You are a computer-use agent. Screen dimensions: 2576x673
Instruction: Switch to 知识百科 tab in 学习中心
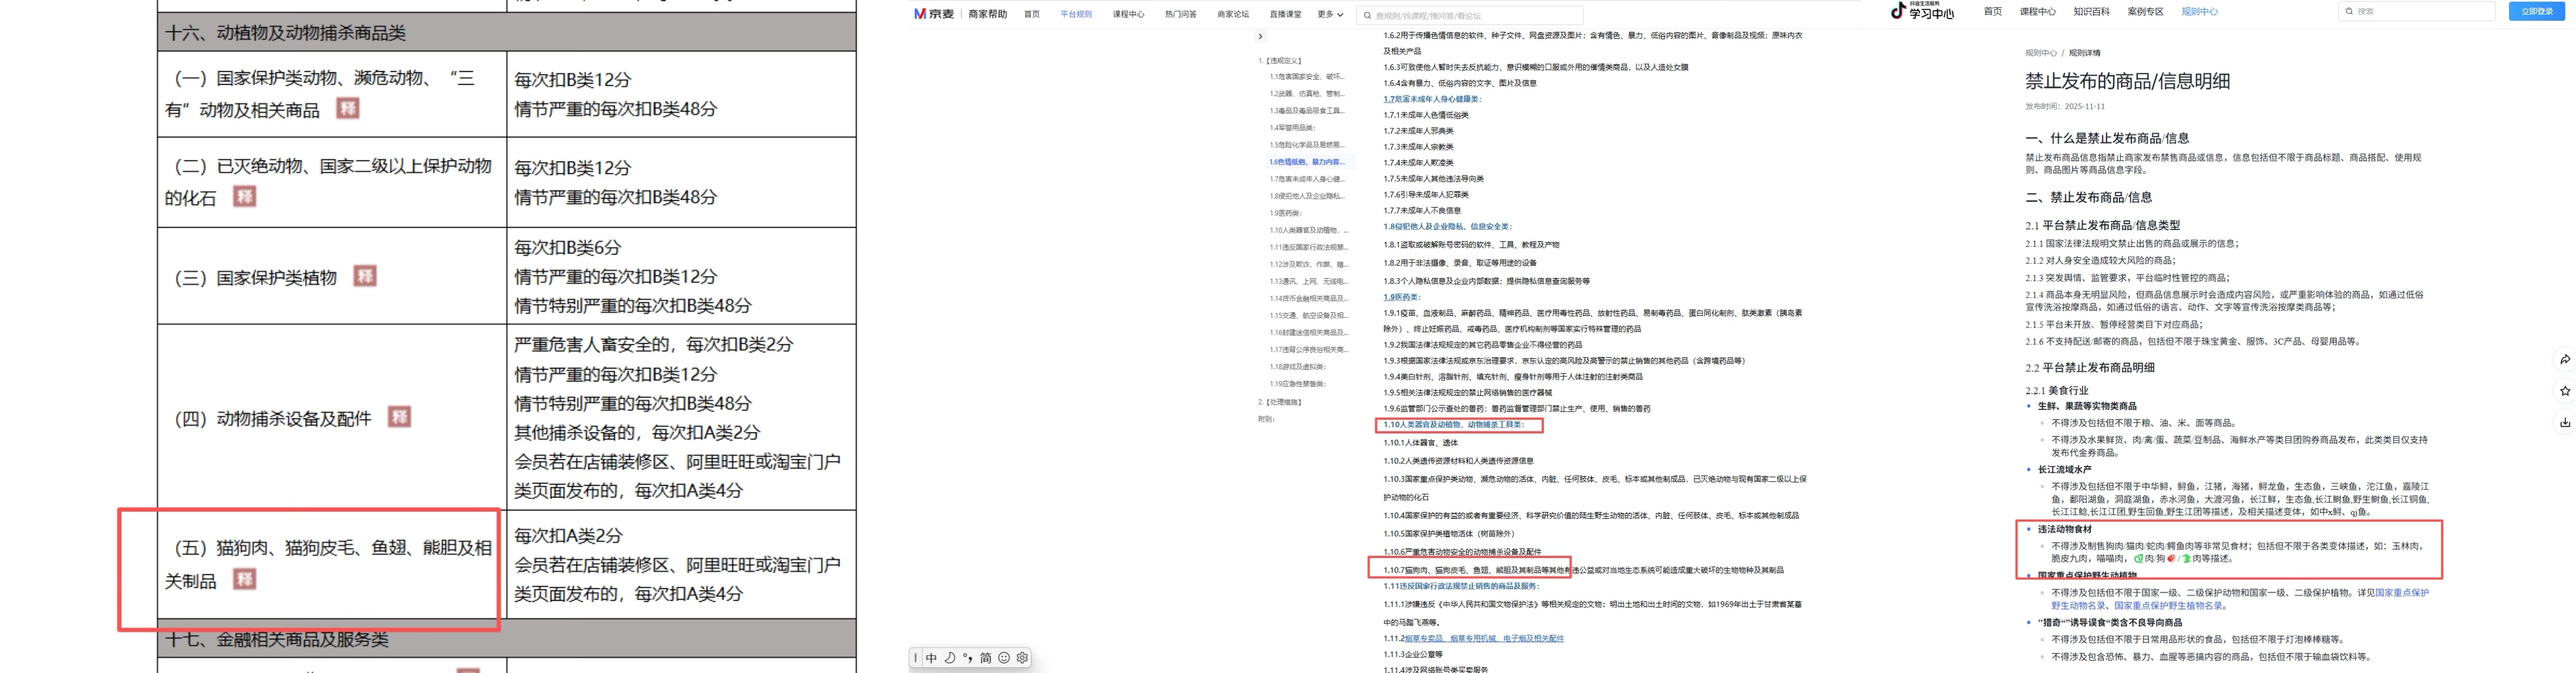(2091, 12)
